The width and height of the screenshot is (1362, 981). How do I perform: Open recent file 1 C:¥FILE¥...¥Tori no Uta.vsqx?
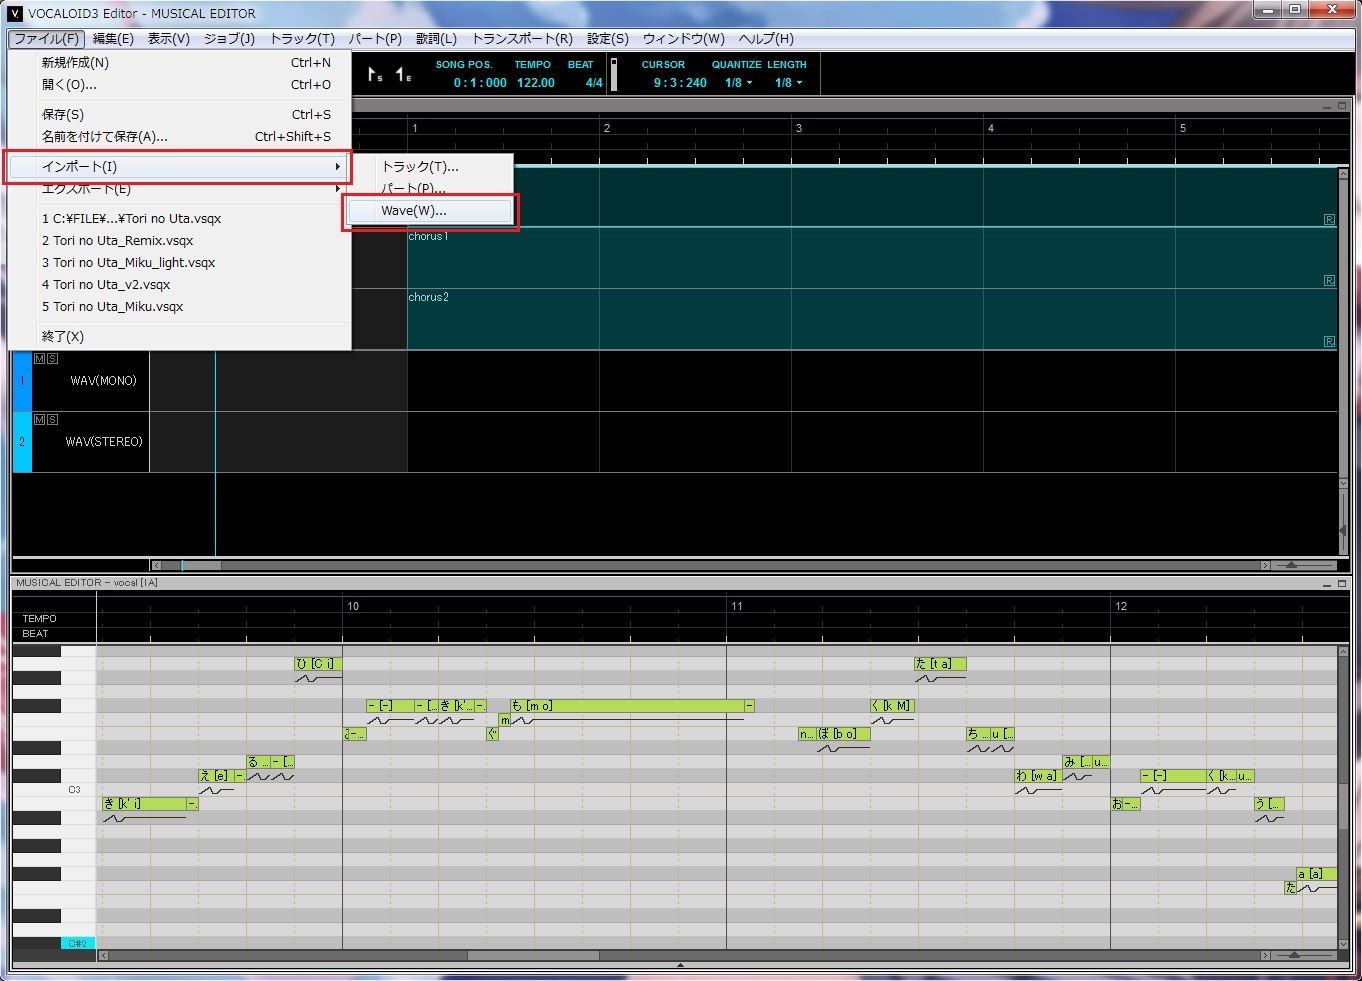click(x=179, y=219)
